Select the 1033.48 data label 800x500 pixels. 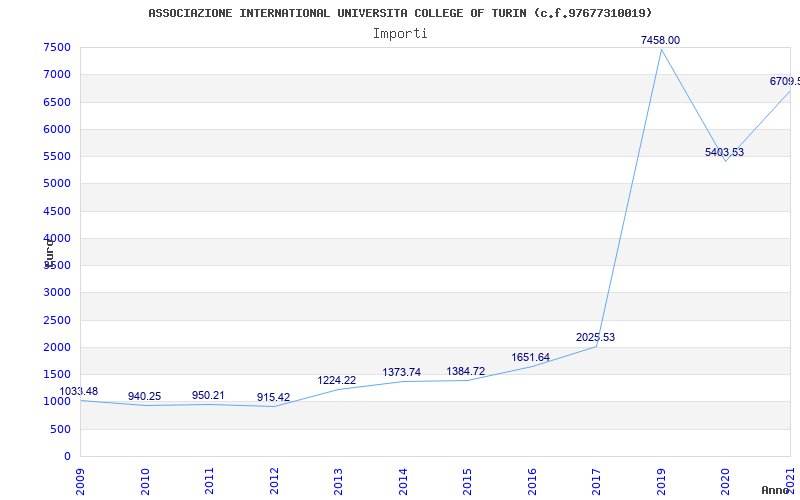pyautogui.click(x=79, y=391)
